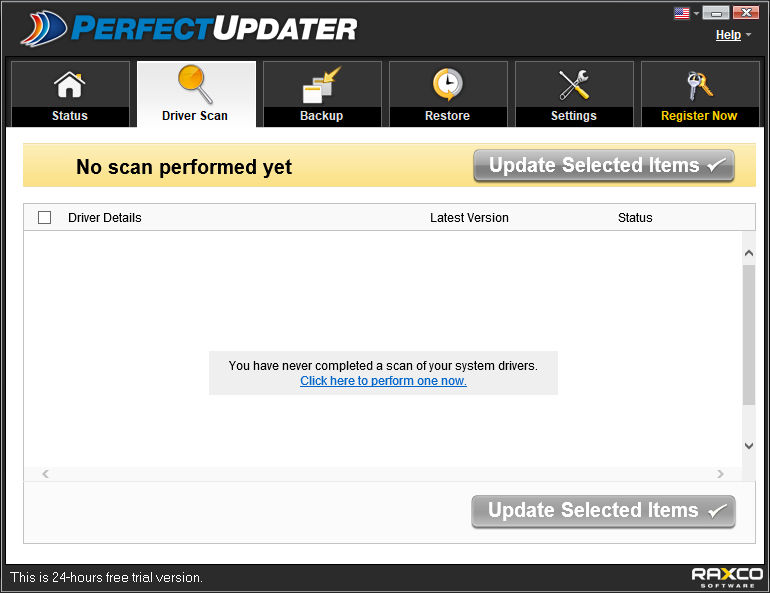This screenshot has width=770, height=593.
Task: Click bottom Update Selected Items button
Action: 604,511
